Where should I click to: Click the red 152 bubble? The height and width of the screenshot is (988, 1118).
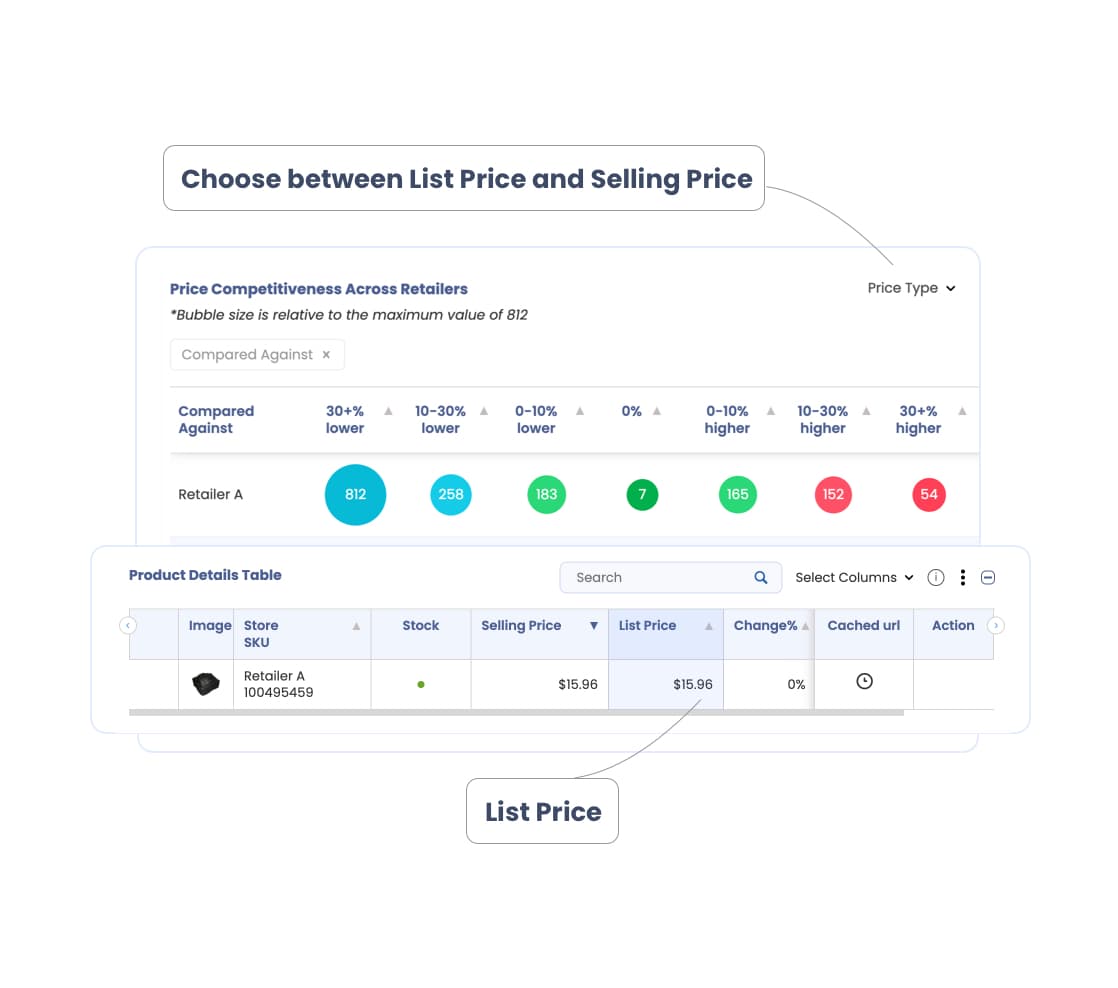pos(833,494)
